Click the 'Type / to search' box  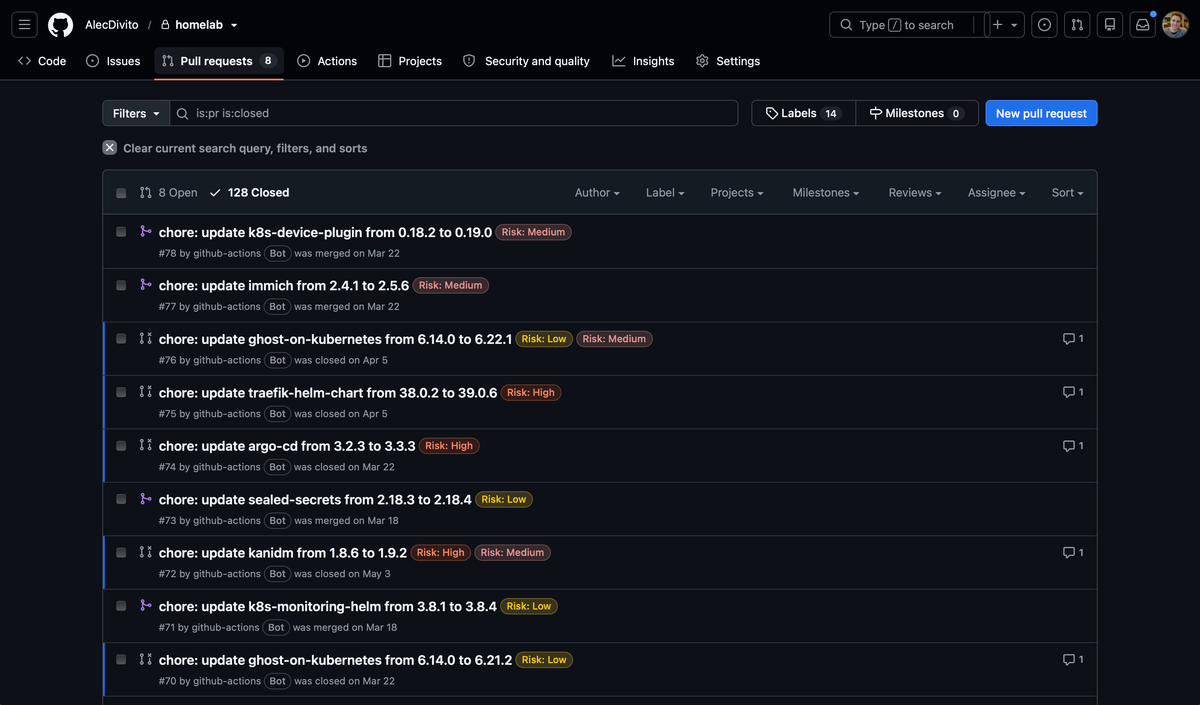click(906, 25)
